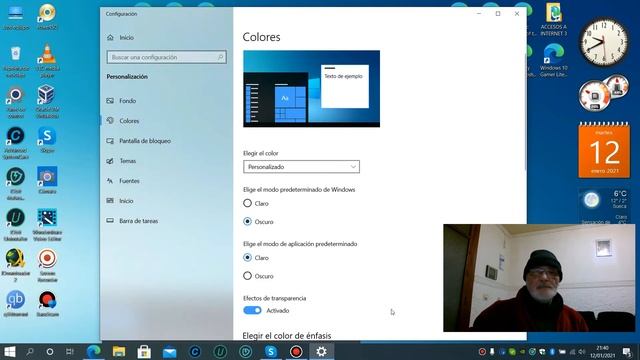
Task: Click the Buscar una configuración search field
Action: point(167,57)
